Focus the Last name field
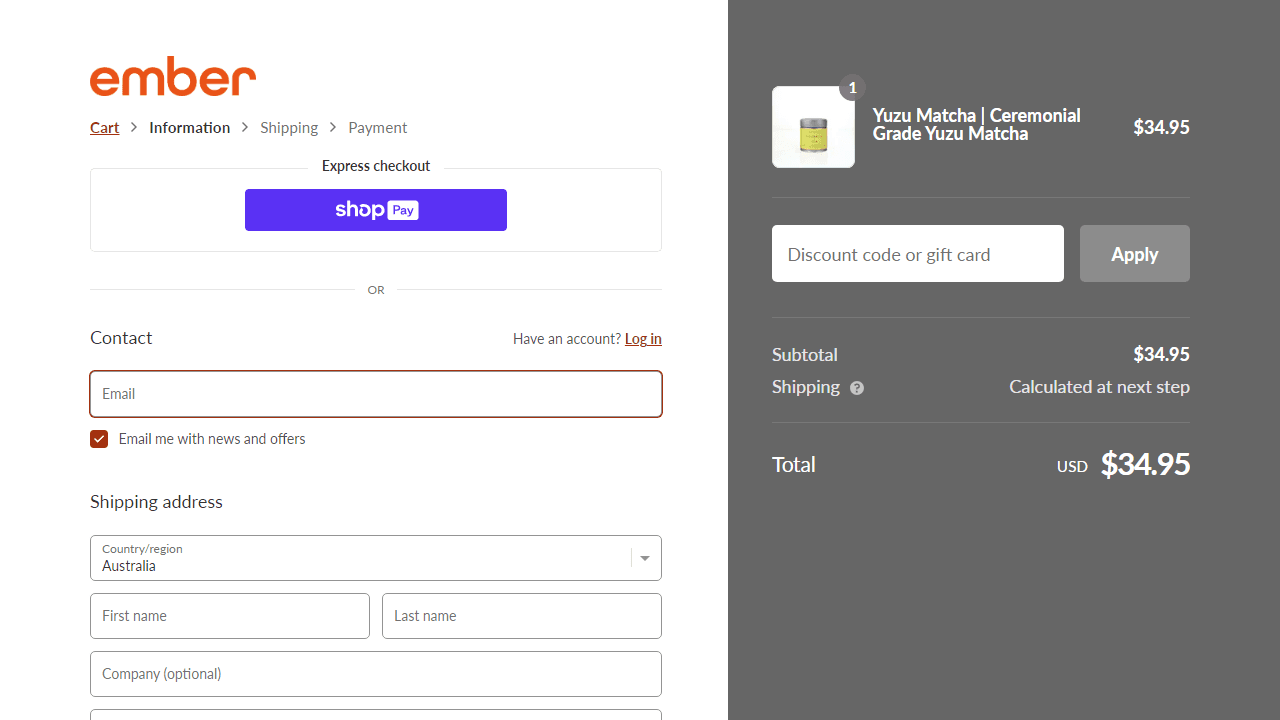This screenshot has height=720, width=1280. tap(522, 616)
